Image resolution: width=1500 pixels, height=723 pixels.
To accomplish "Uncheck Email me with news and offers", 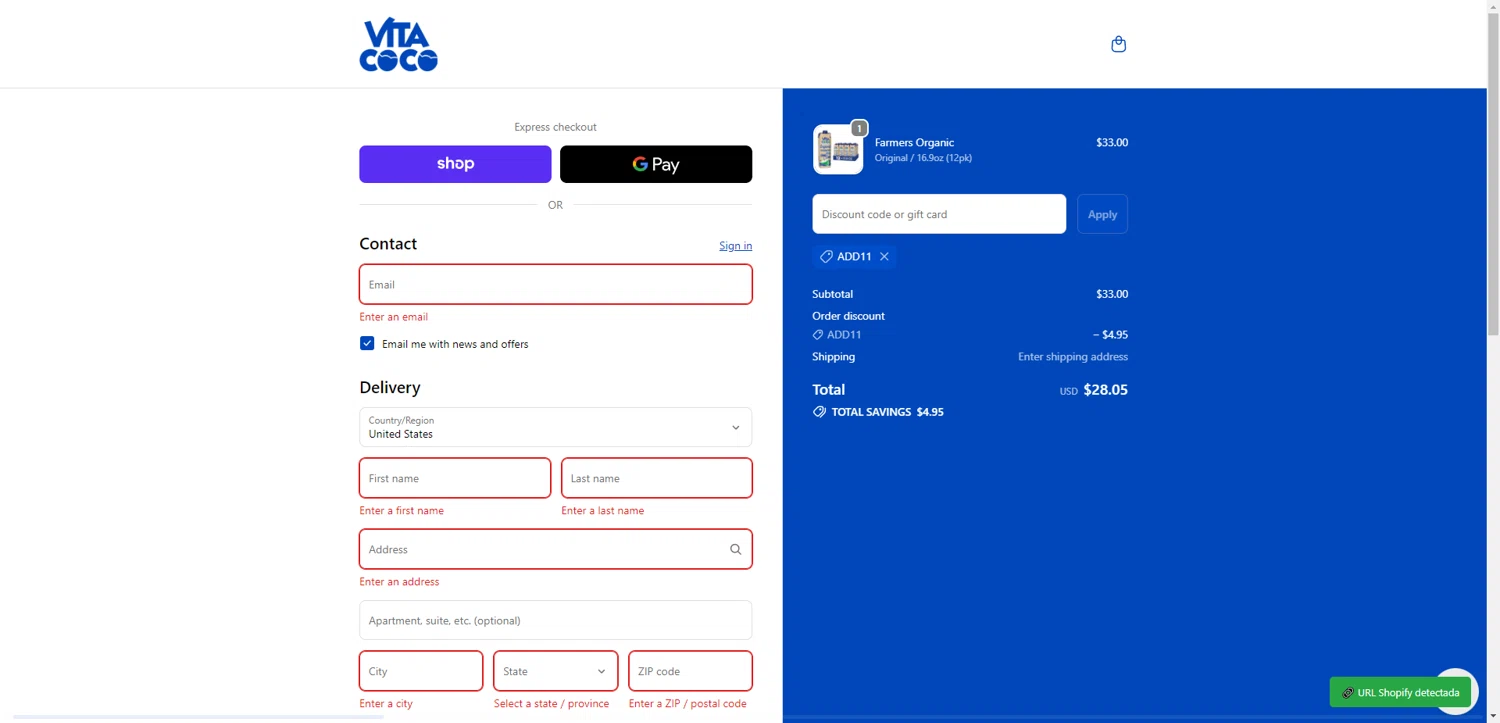I will pyautogui.click(x=367, y=343).
